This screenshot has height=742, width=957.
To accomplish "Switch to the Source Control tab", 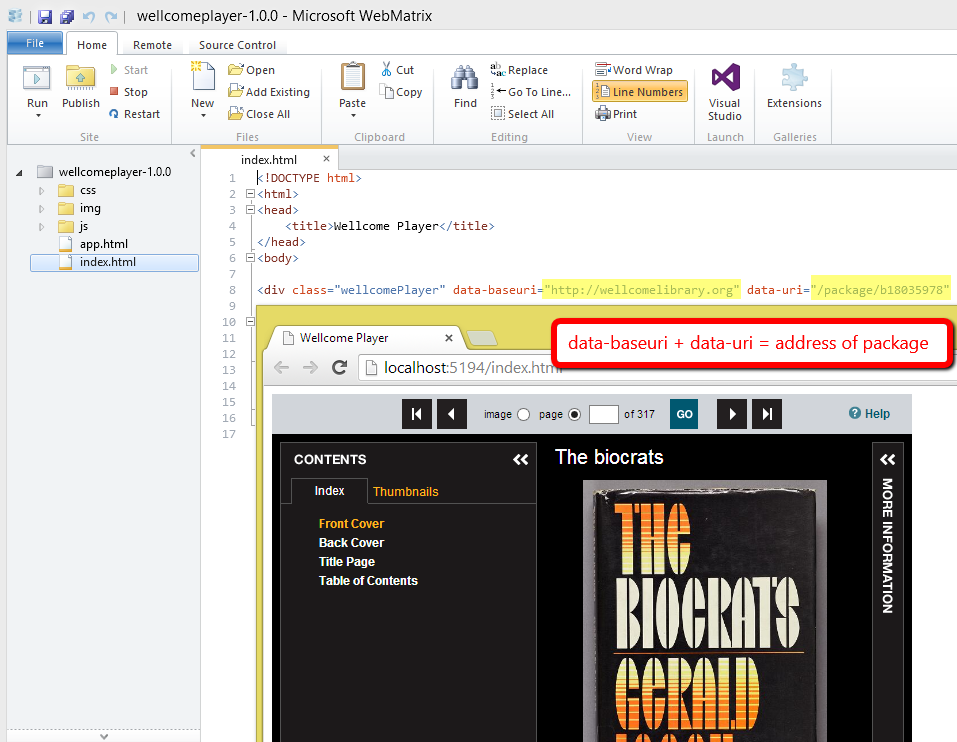I will pos(237,45).
